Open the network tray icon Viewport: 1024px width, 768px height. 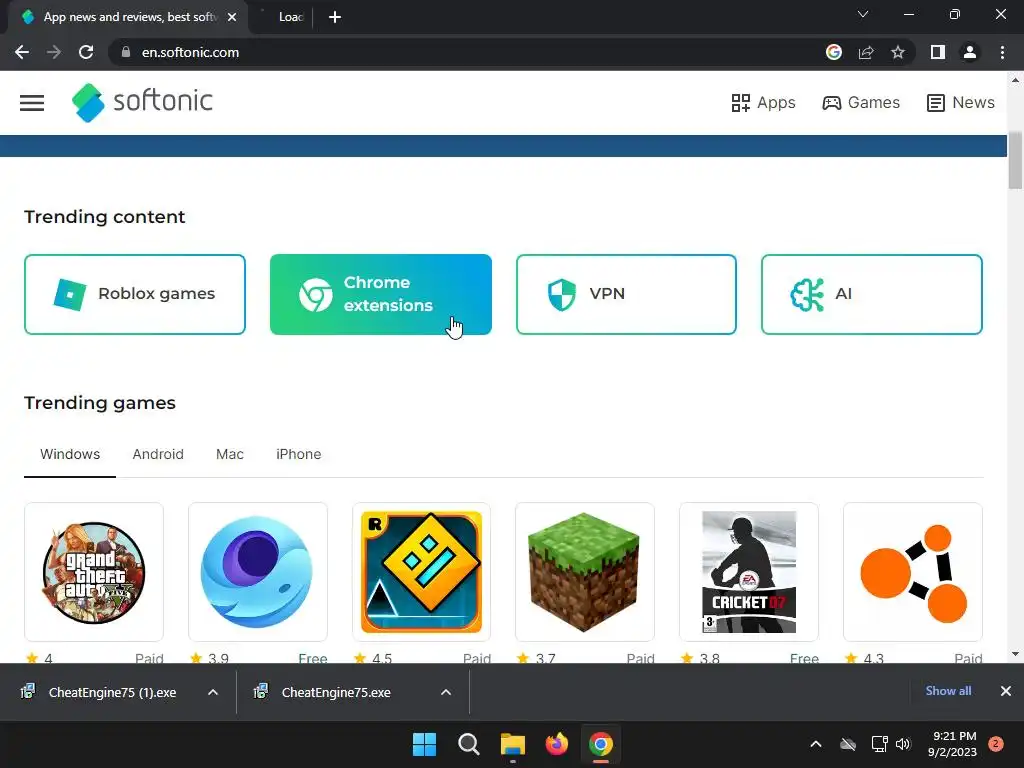point(879,744)
